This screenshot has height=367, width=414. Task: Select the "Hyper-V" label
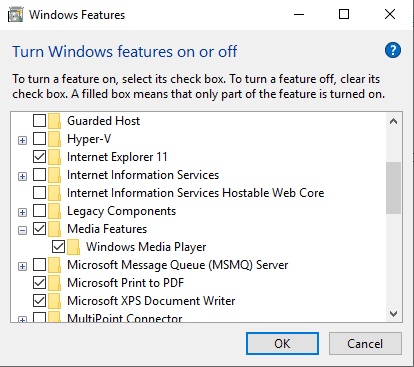89,139
